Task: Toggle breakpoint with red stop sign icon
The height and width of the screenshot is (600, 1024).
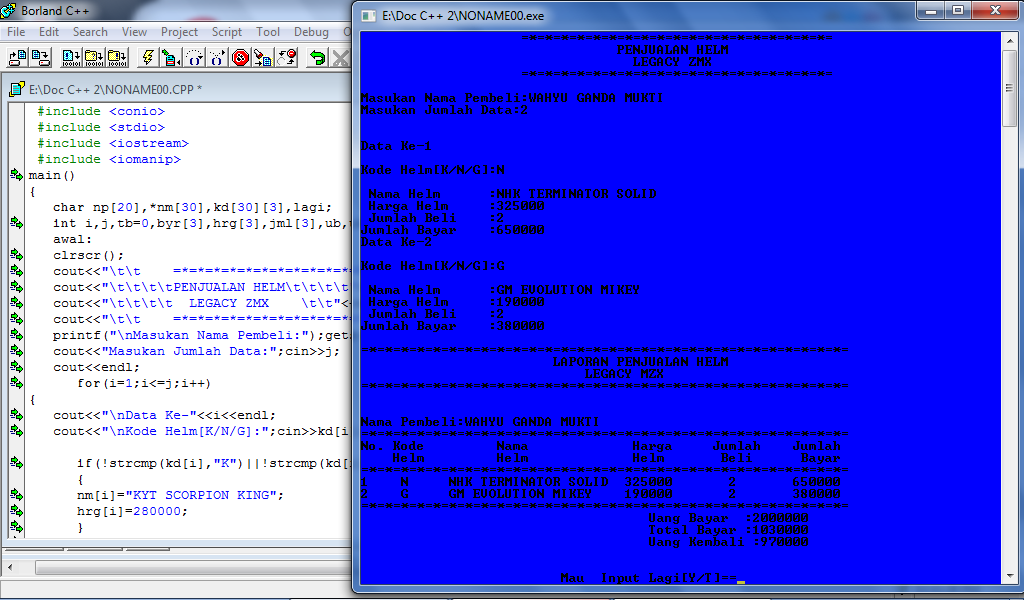Action: (x=240, y=57)
